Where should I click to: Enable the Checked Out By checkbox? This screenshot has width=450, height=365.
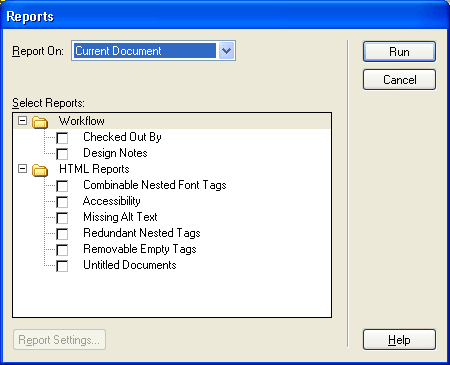(62, 138)
